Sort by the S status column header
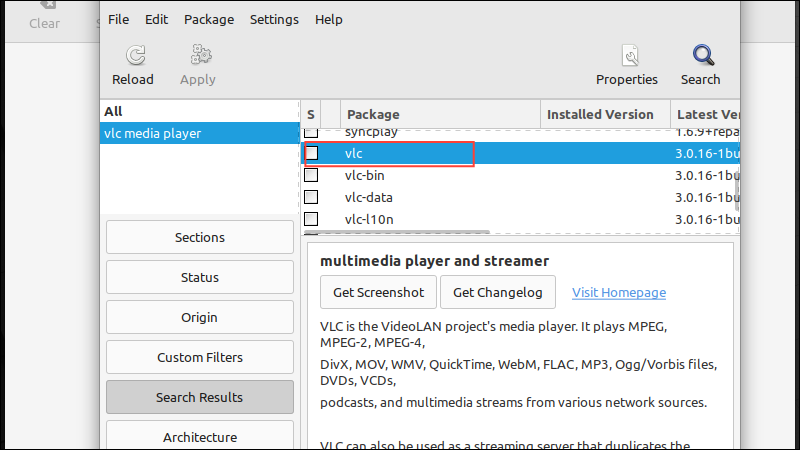 [311, 114]
